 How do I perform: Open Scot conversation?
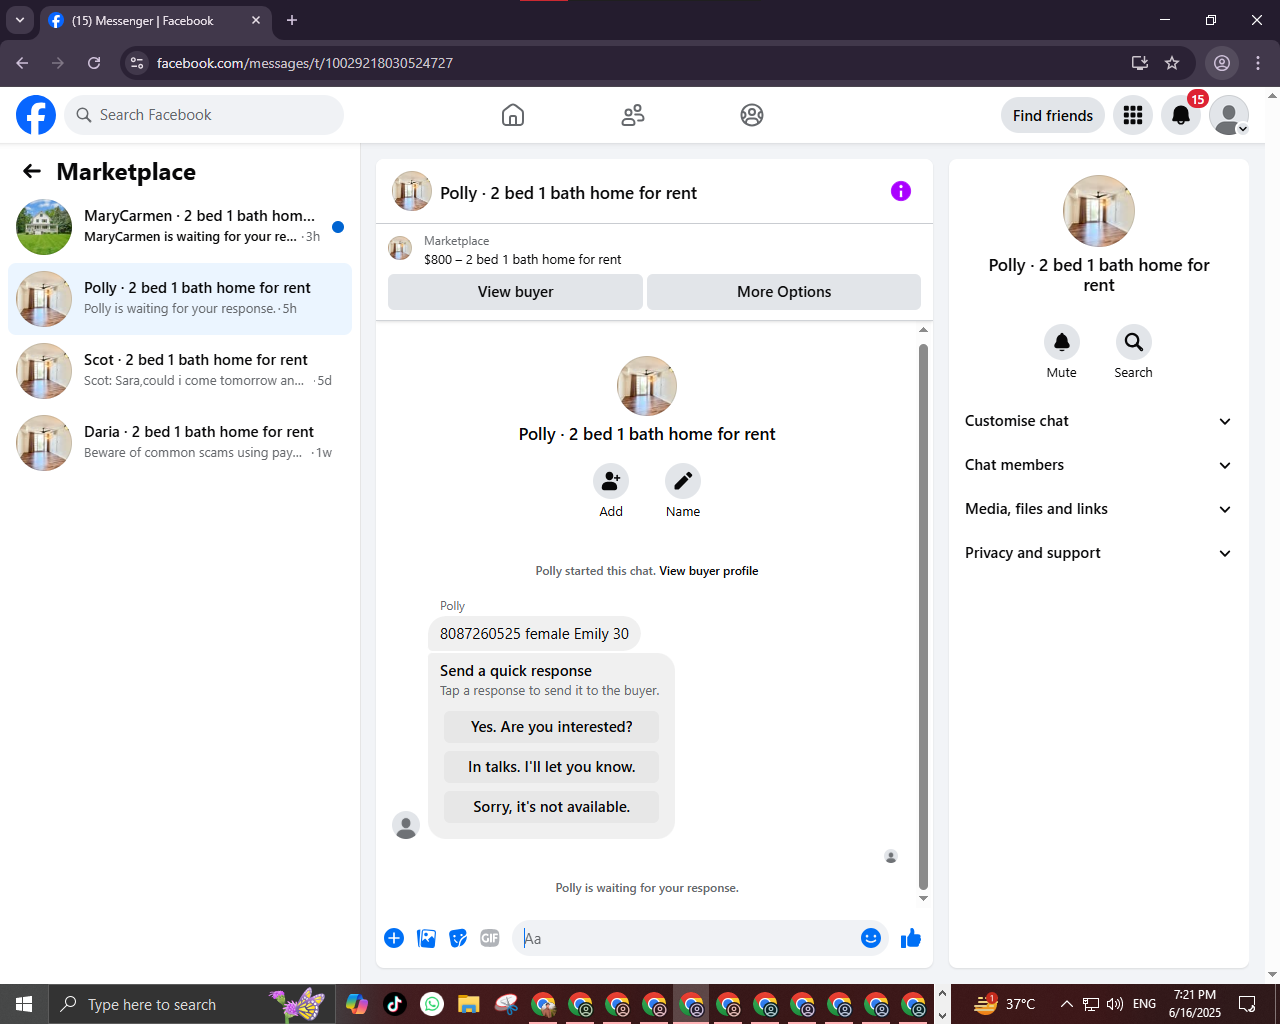pyautogui.click(x=180, y=371)
